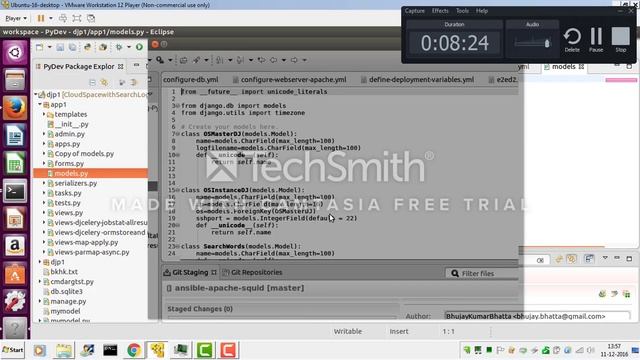This screenshot has height=360, width=640.
Task: Click Collapse All icon in Package Explorer
Action: (92, 82)
